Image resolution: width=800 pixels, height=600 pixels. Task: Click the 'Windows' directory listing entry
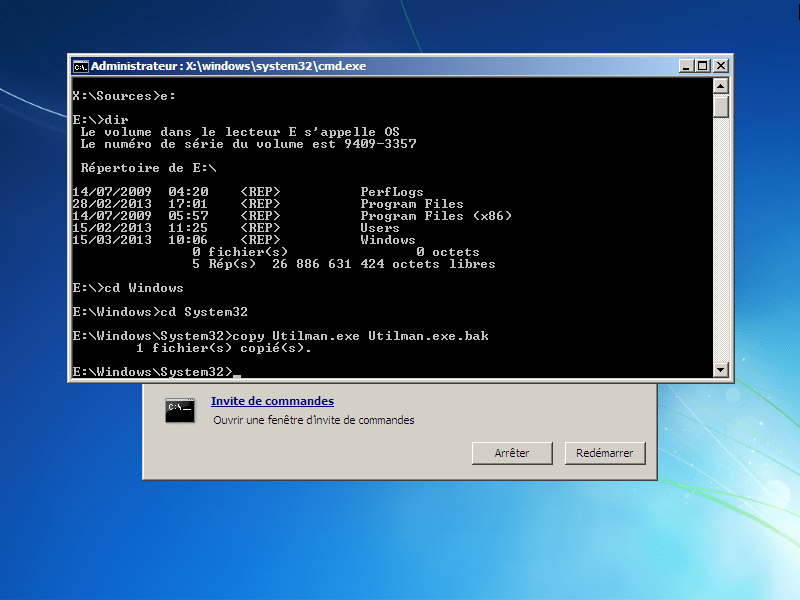(388, 240)
